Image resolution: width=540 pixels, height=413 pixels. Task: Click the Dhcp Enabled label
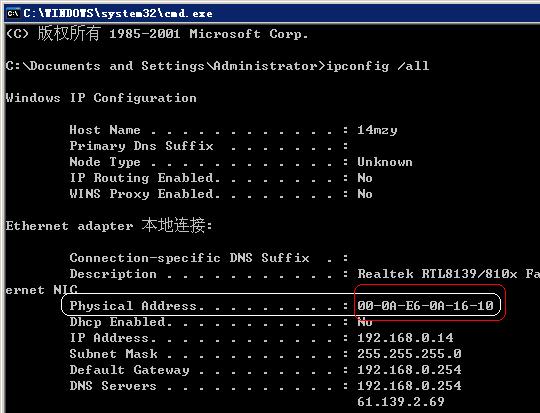coord(121,322)
